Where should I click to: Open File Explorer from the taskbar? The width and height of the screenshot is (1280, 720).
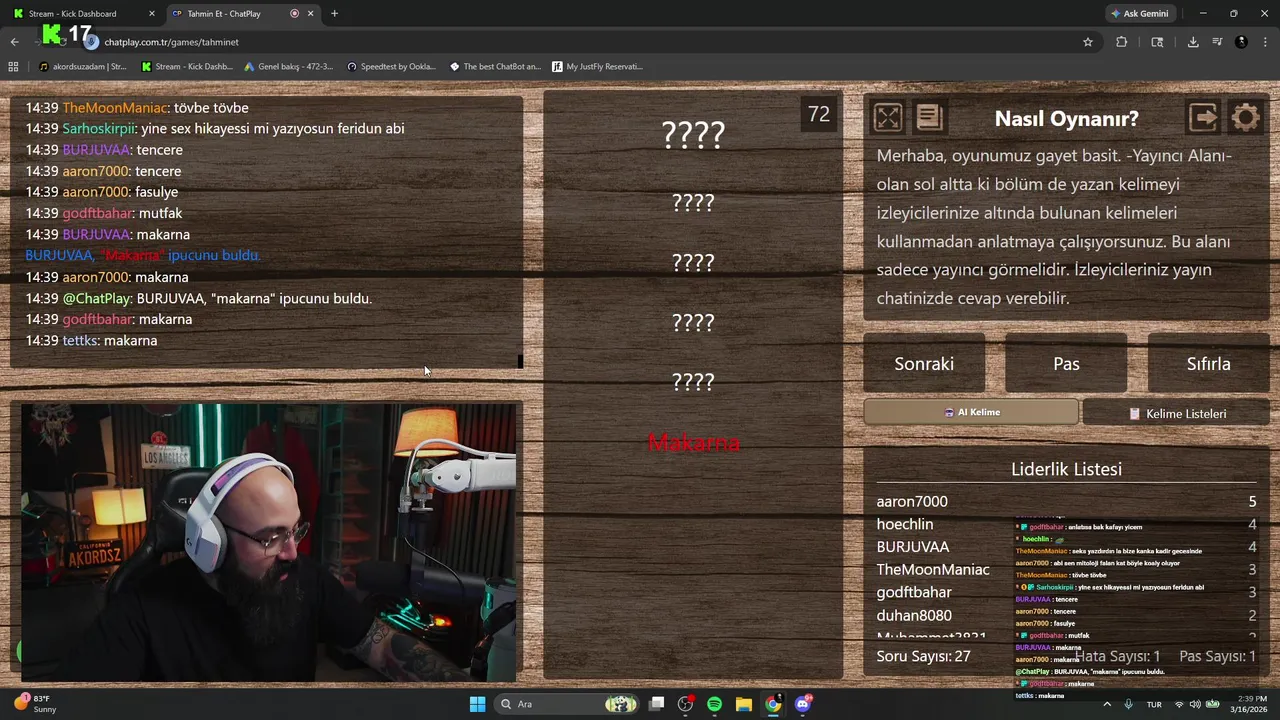point(743,704)
